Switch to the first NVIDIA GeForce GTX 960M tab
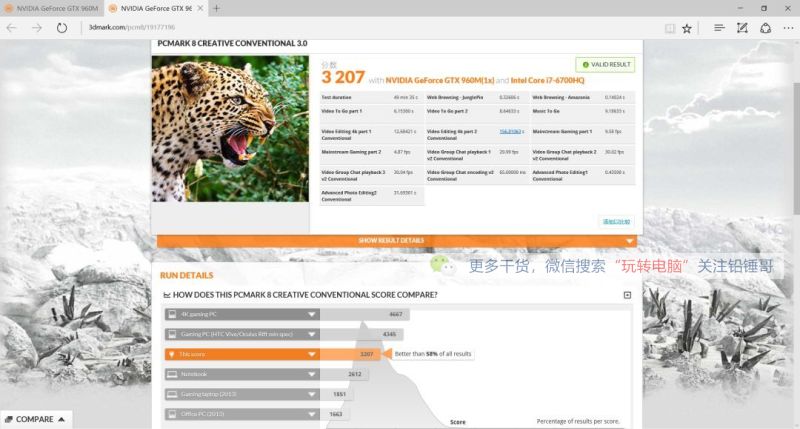 pyautogui.click(x=50, y=8)
